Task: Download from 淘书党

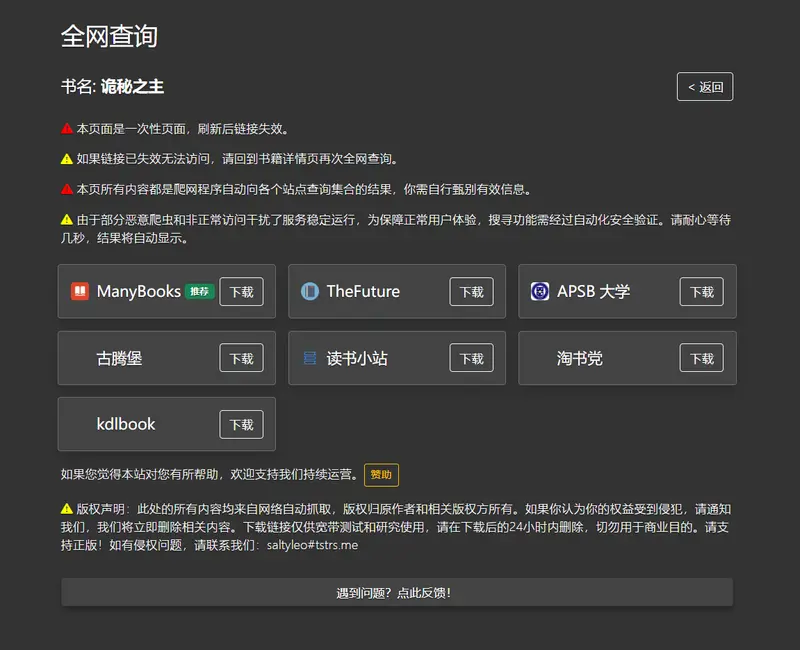Action: click(702, 358)
